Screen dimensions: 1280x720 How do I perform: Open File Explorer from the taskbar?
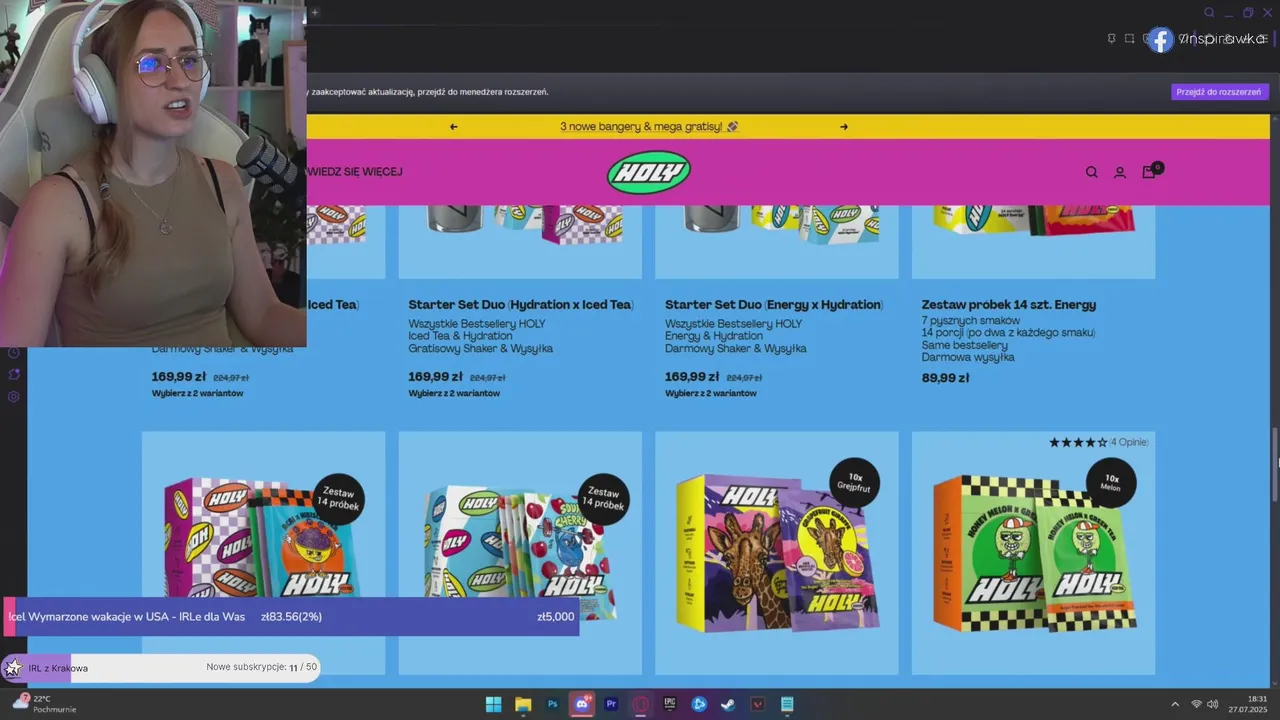[523, 704]
